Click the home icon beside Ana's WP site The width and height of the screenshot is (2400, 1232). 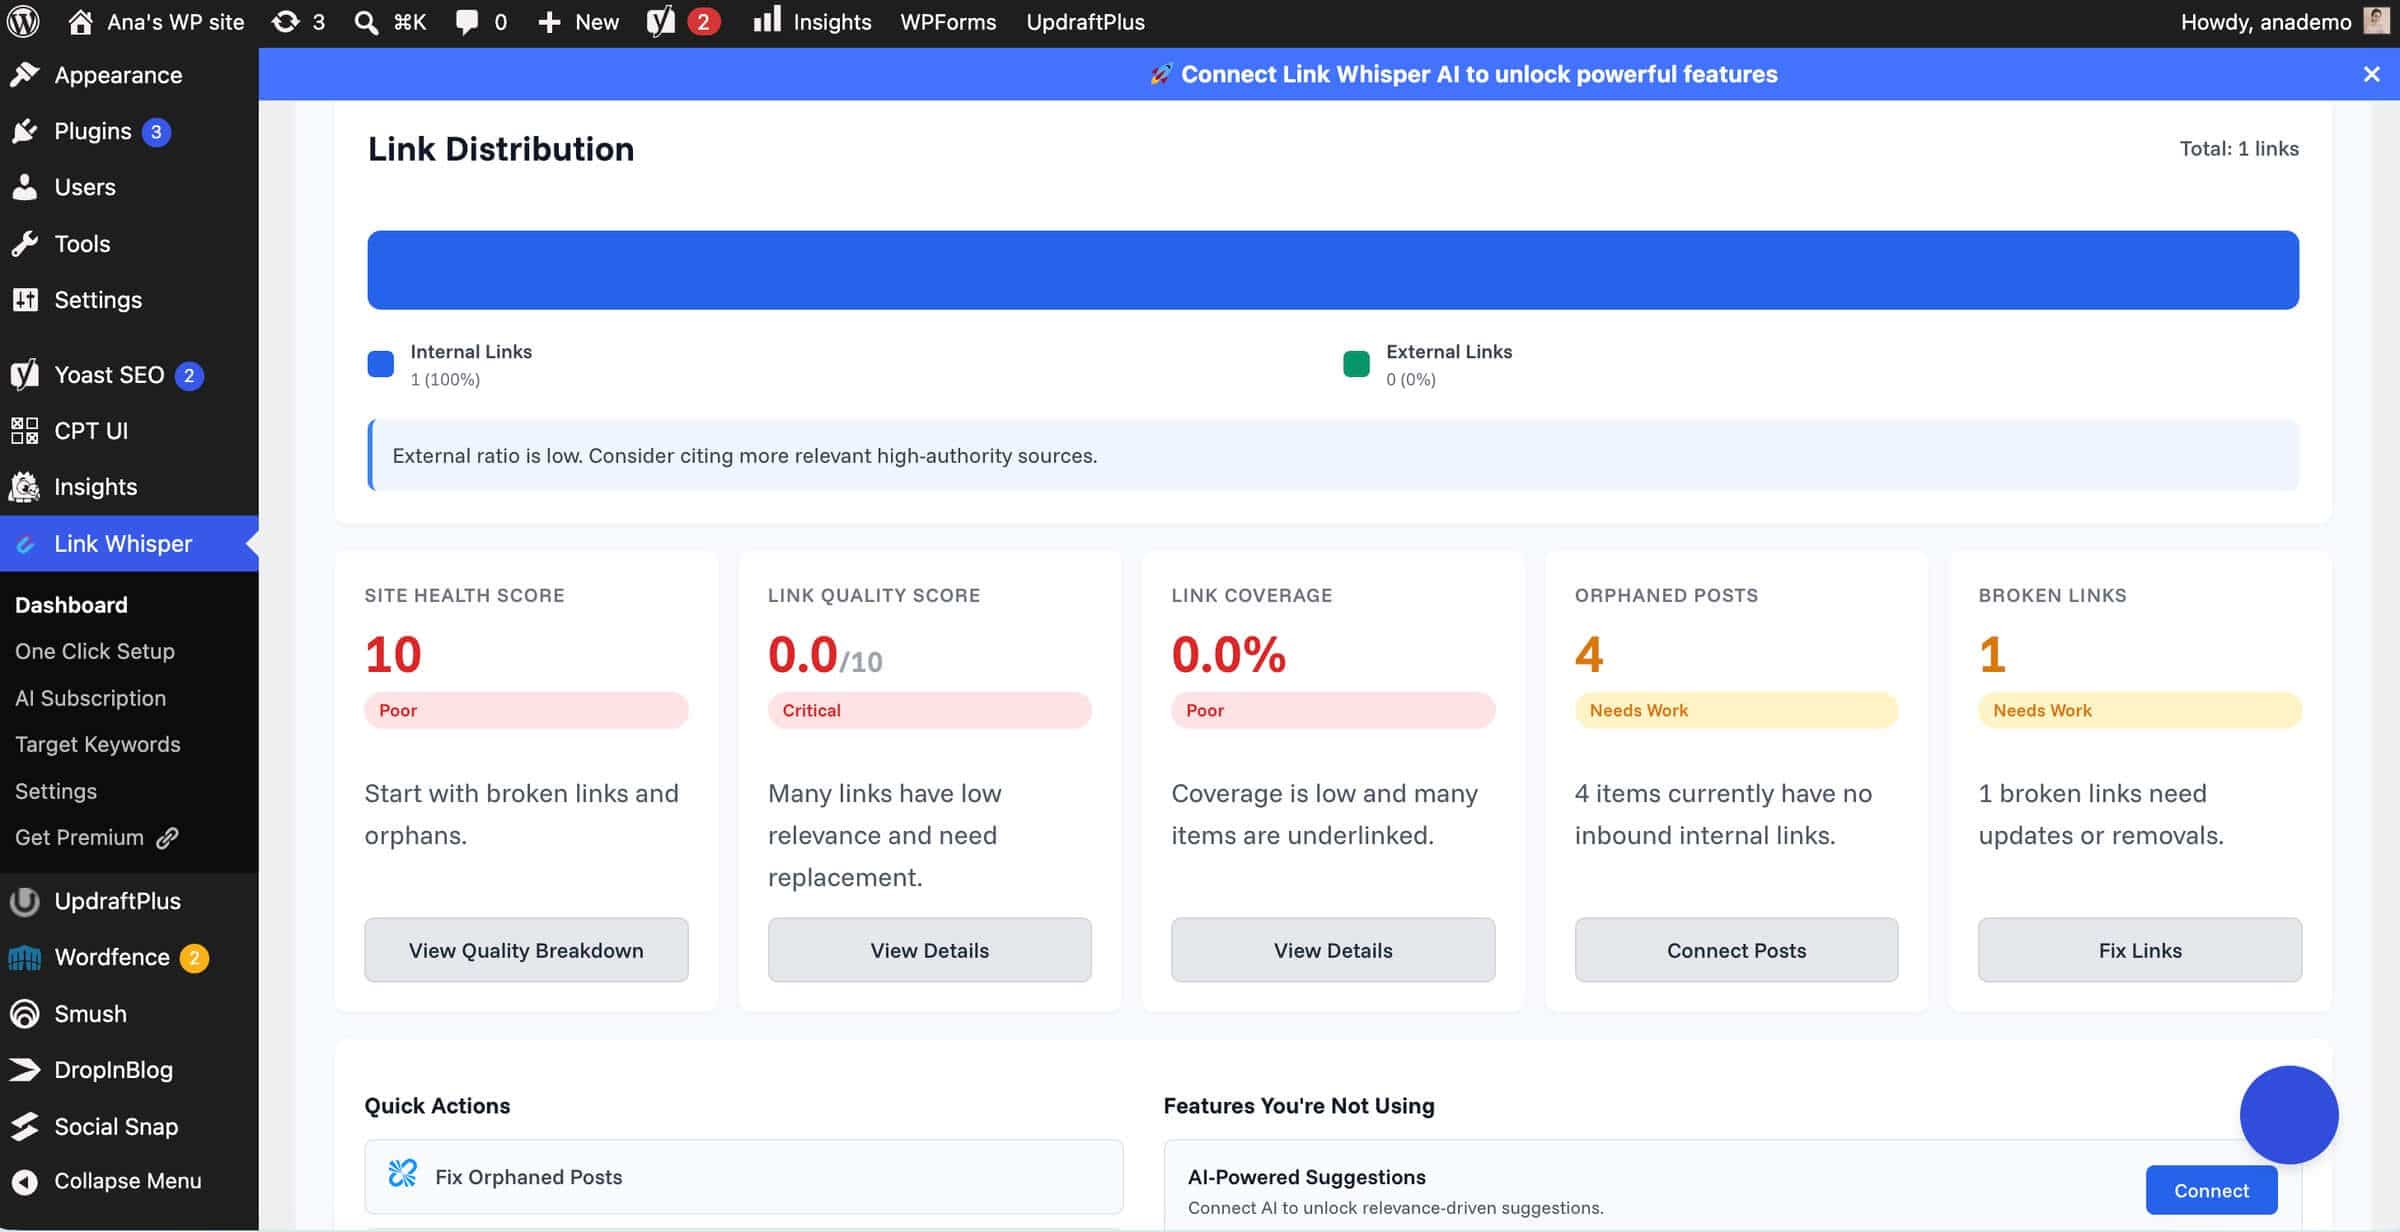point(80,21)
